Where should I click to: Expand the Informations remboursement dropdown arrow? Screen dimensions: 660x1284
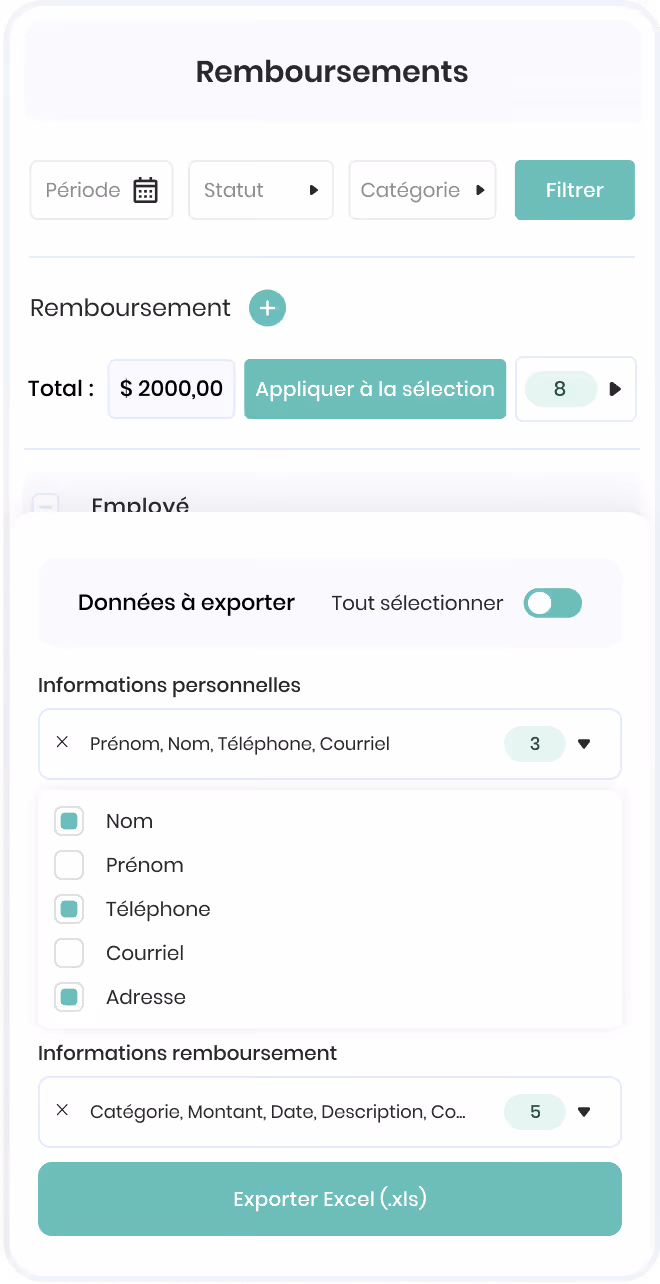point(585,1112)
